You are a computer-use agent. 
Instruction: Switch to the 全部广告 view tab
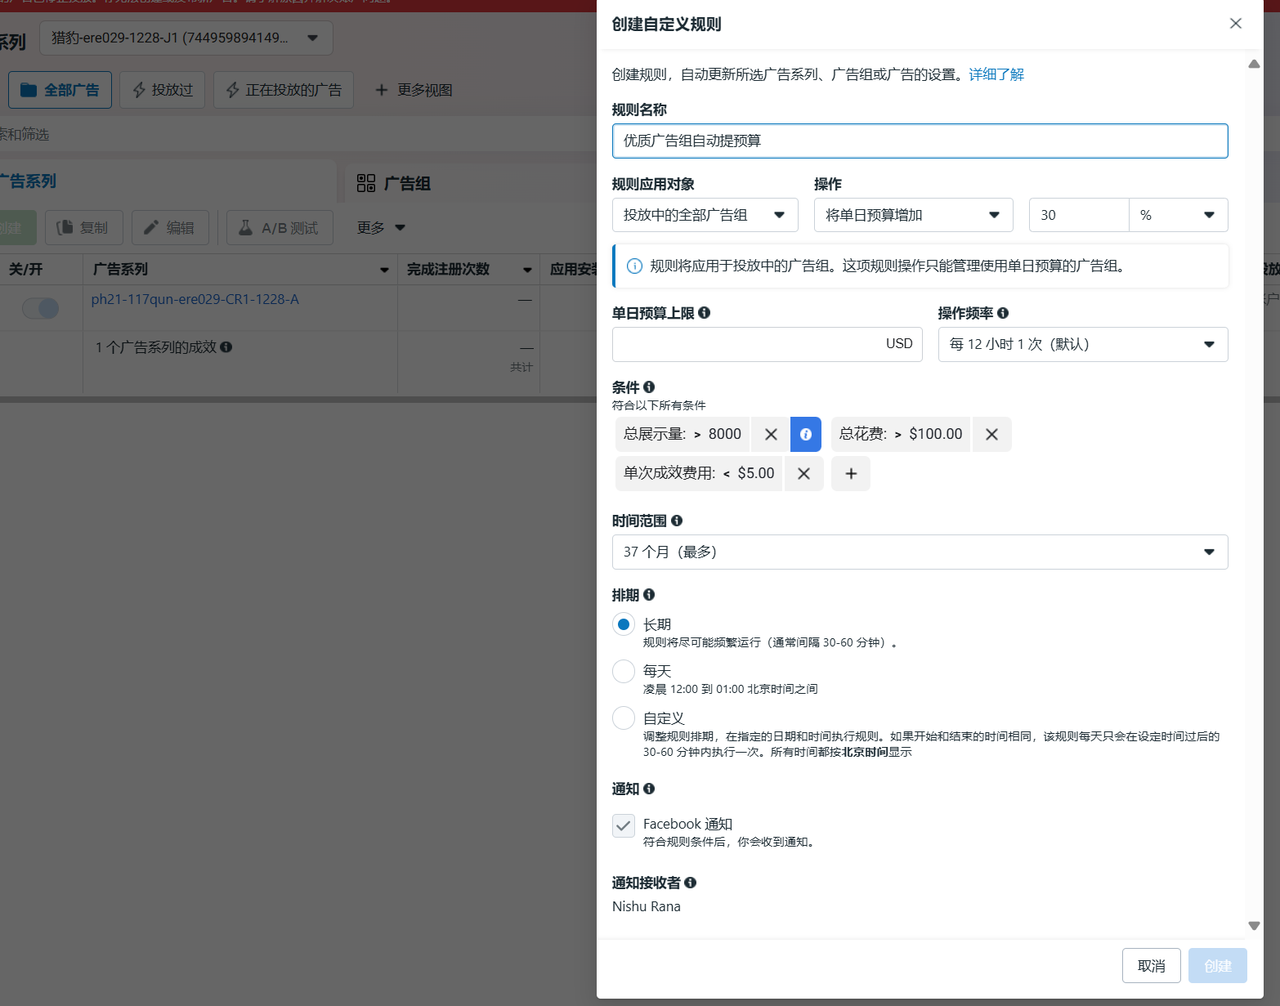[x=60, y=90]
